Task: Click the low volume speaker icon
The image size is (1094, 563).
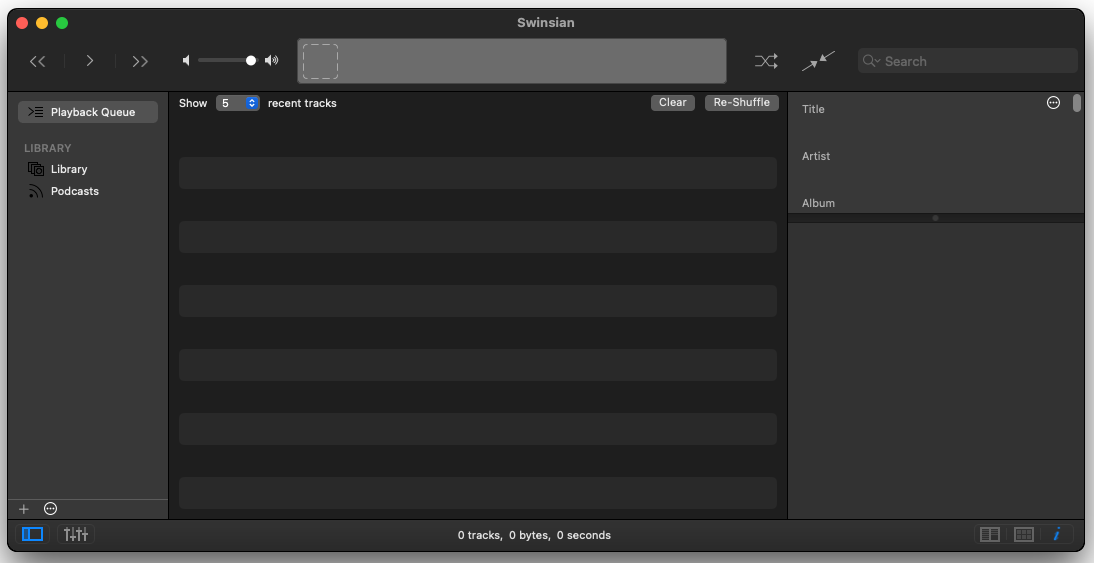Action: pyautogui.click(x=186, y=61)
